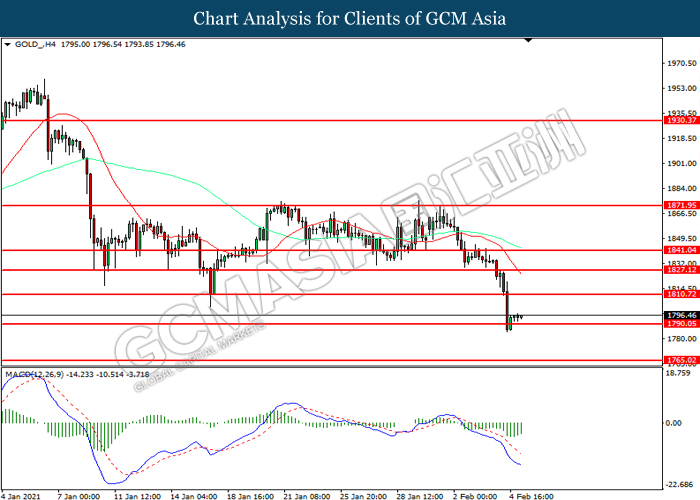Select the 1765.02 red price label
Screen dimensions: 700x500
point(682,360)
